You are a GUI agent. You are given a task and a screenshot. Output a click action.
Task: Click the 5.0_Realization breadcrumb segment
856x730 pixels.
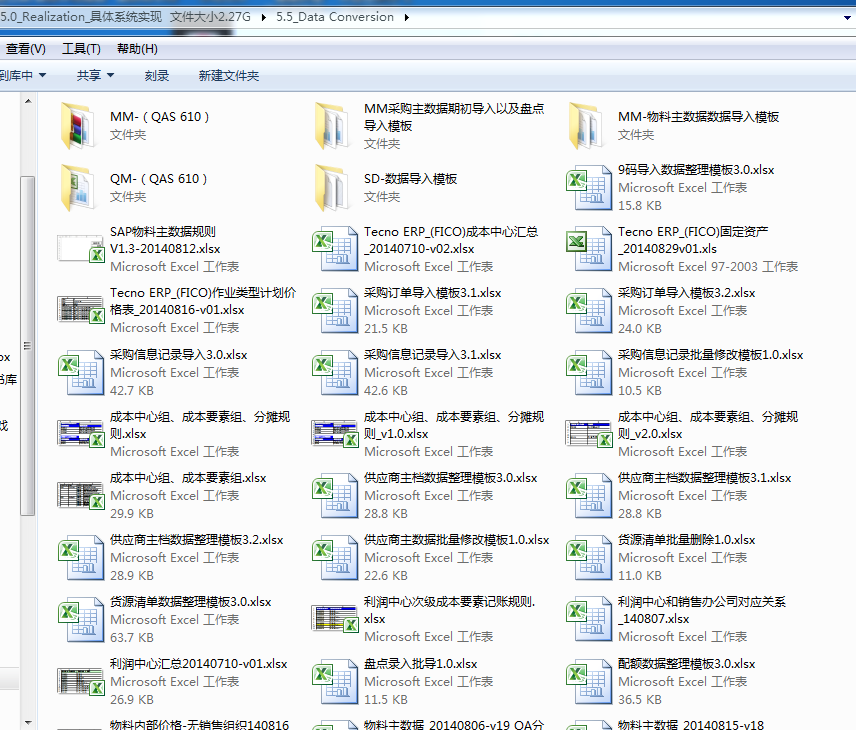click(x=126, y=17)
